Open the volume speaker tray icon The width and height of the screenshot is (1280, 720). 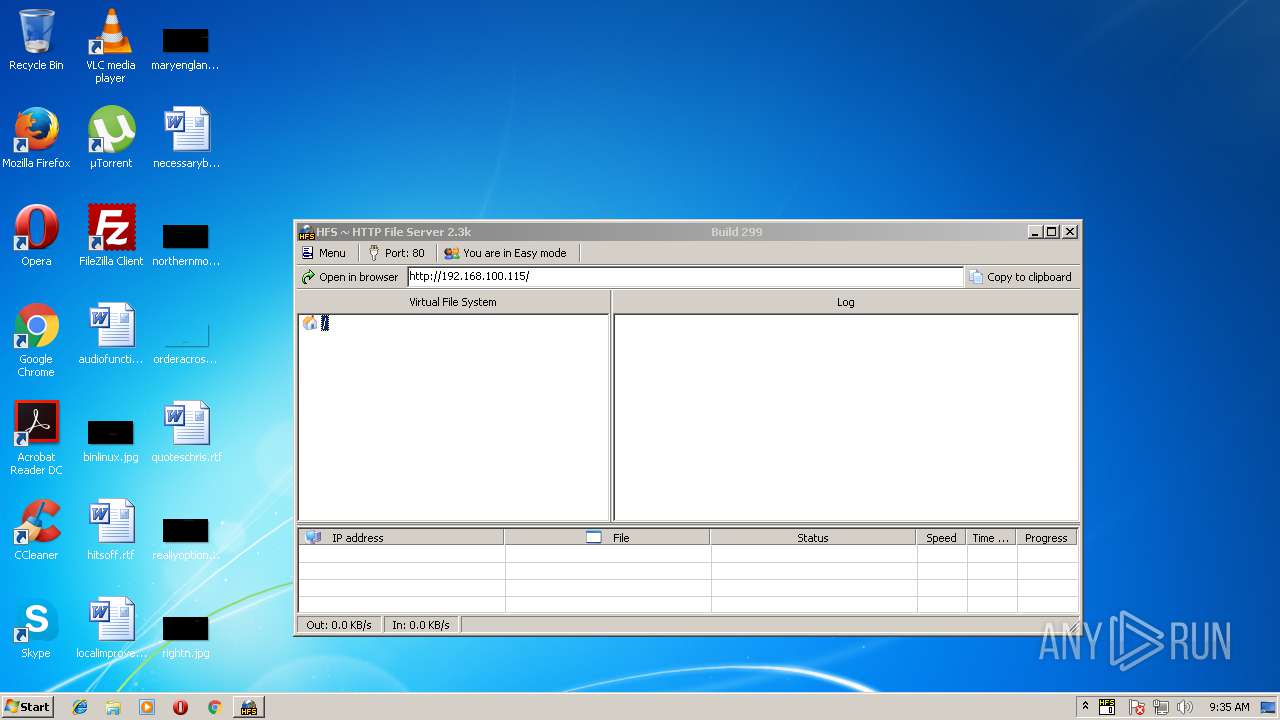click(1185, 707)
